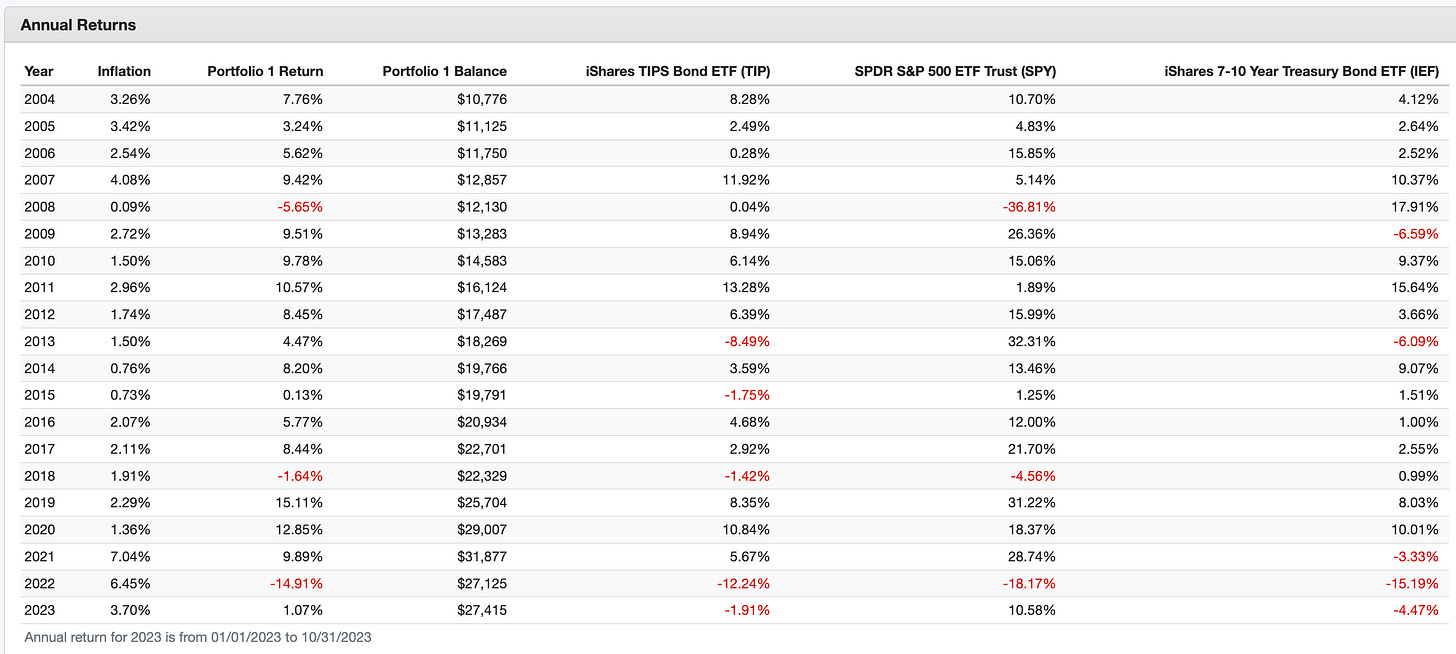
Task: Click the 0.09% inflation value for 2008
Action: (x=132, y=207)
